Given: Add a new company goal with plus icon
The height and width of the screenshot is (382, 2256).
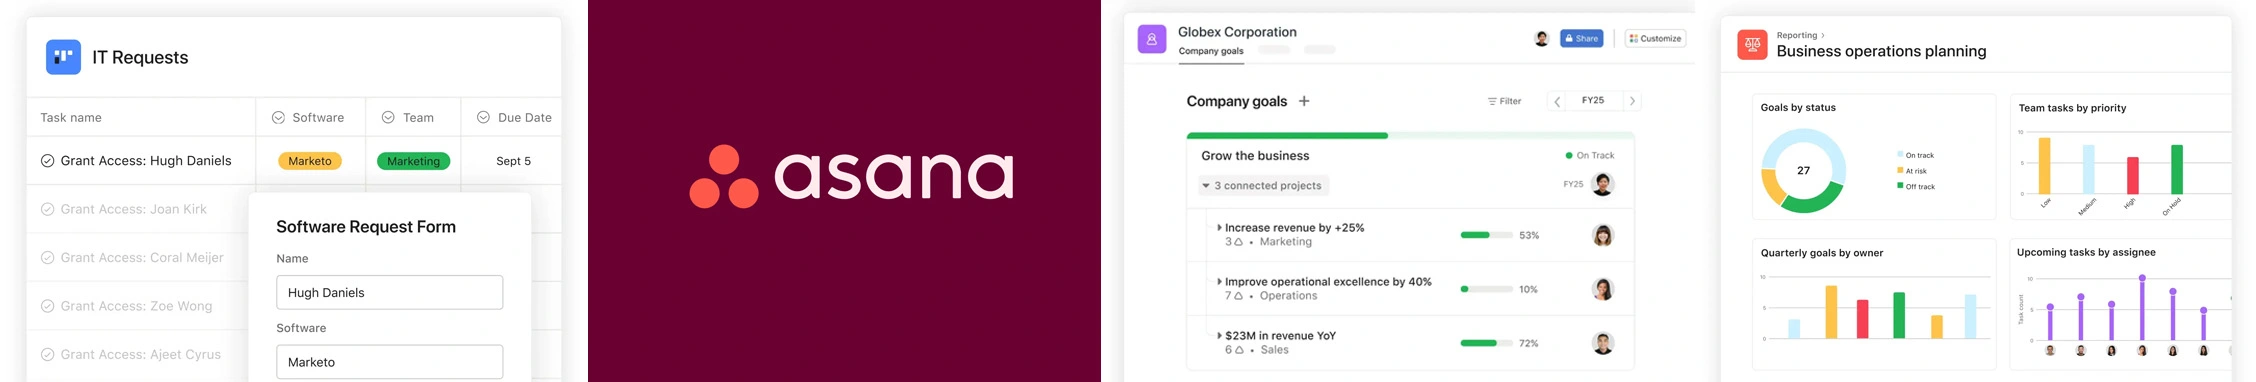Looking at the screenshot, I should click(x=1304, y=101).
